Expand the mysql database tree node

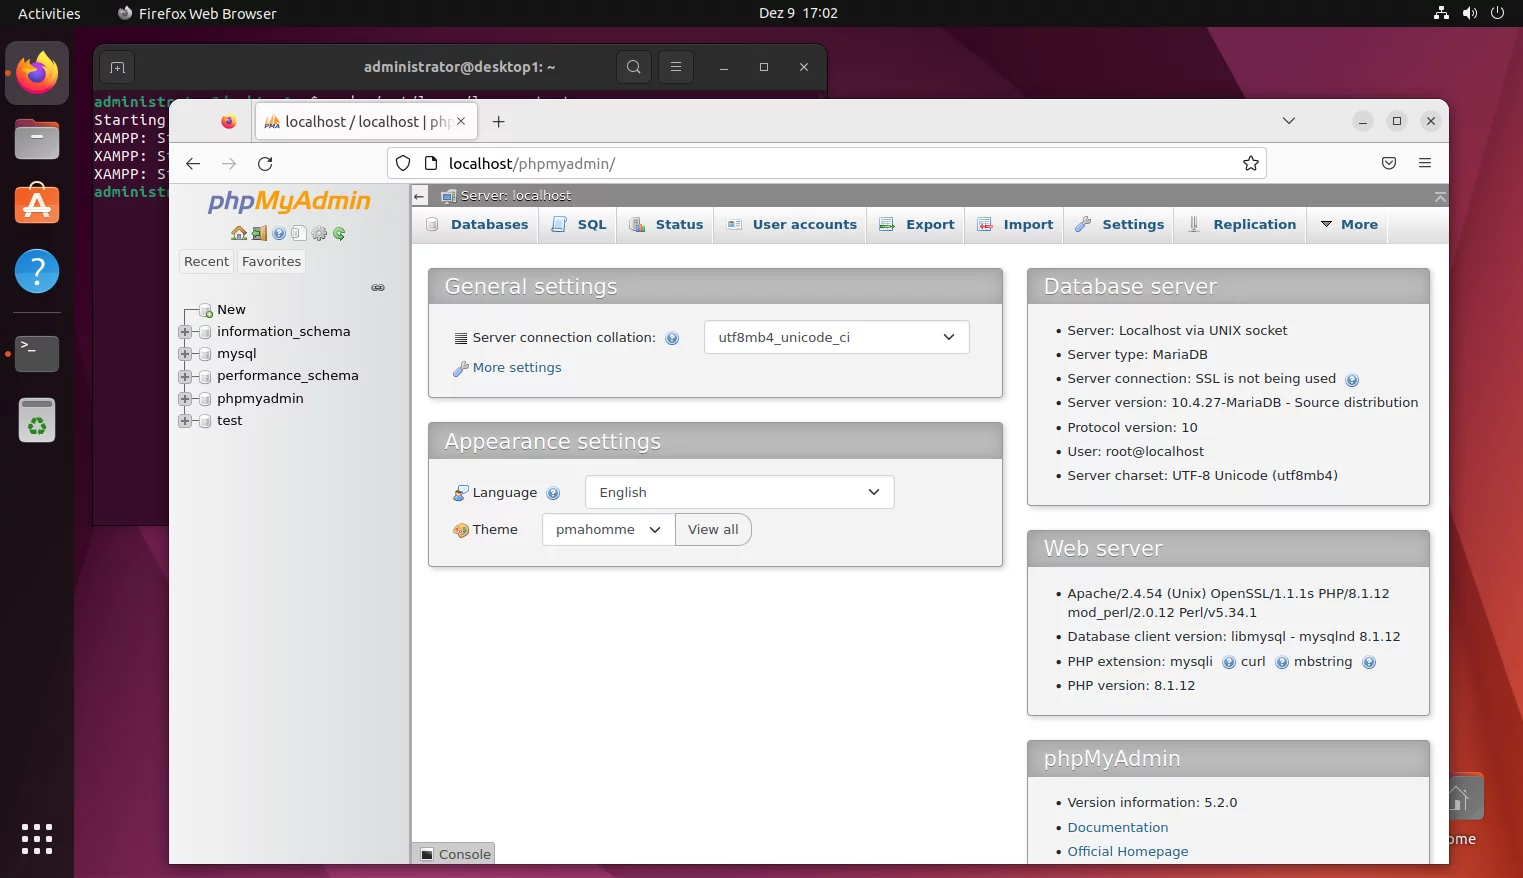185,354
